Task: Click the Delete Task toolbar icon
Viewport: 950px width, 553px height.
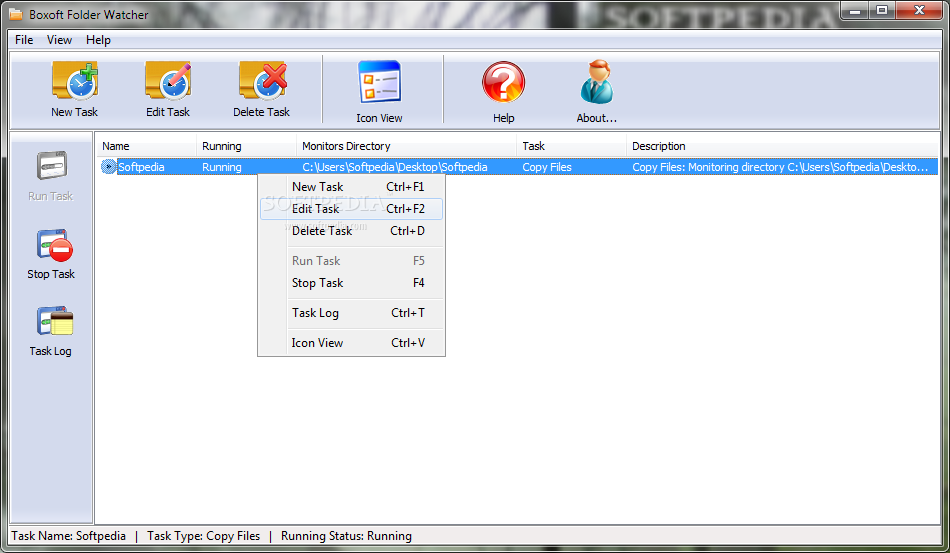Action: [x=262, y=81]
